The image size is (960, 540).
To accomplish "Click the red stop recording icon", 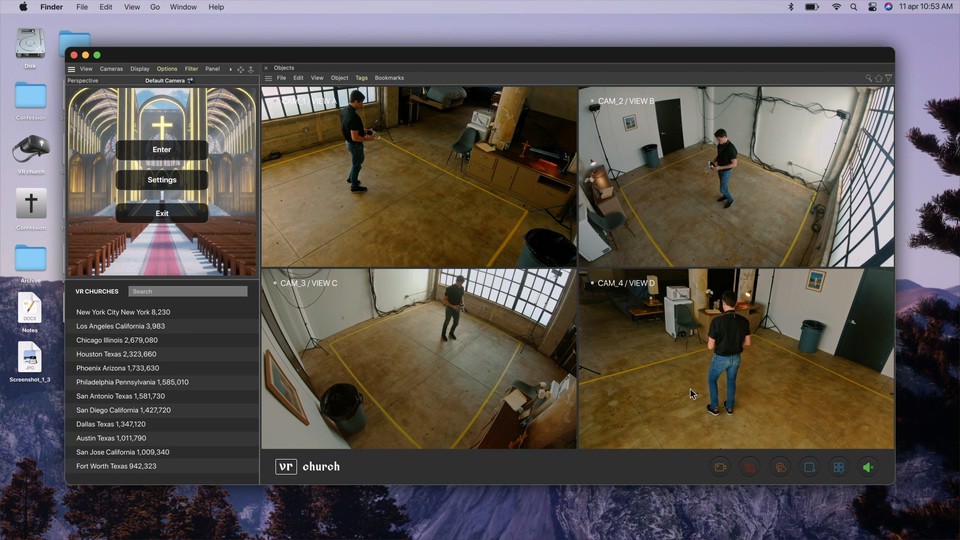I will [750, 467].
